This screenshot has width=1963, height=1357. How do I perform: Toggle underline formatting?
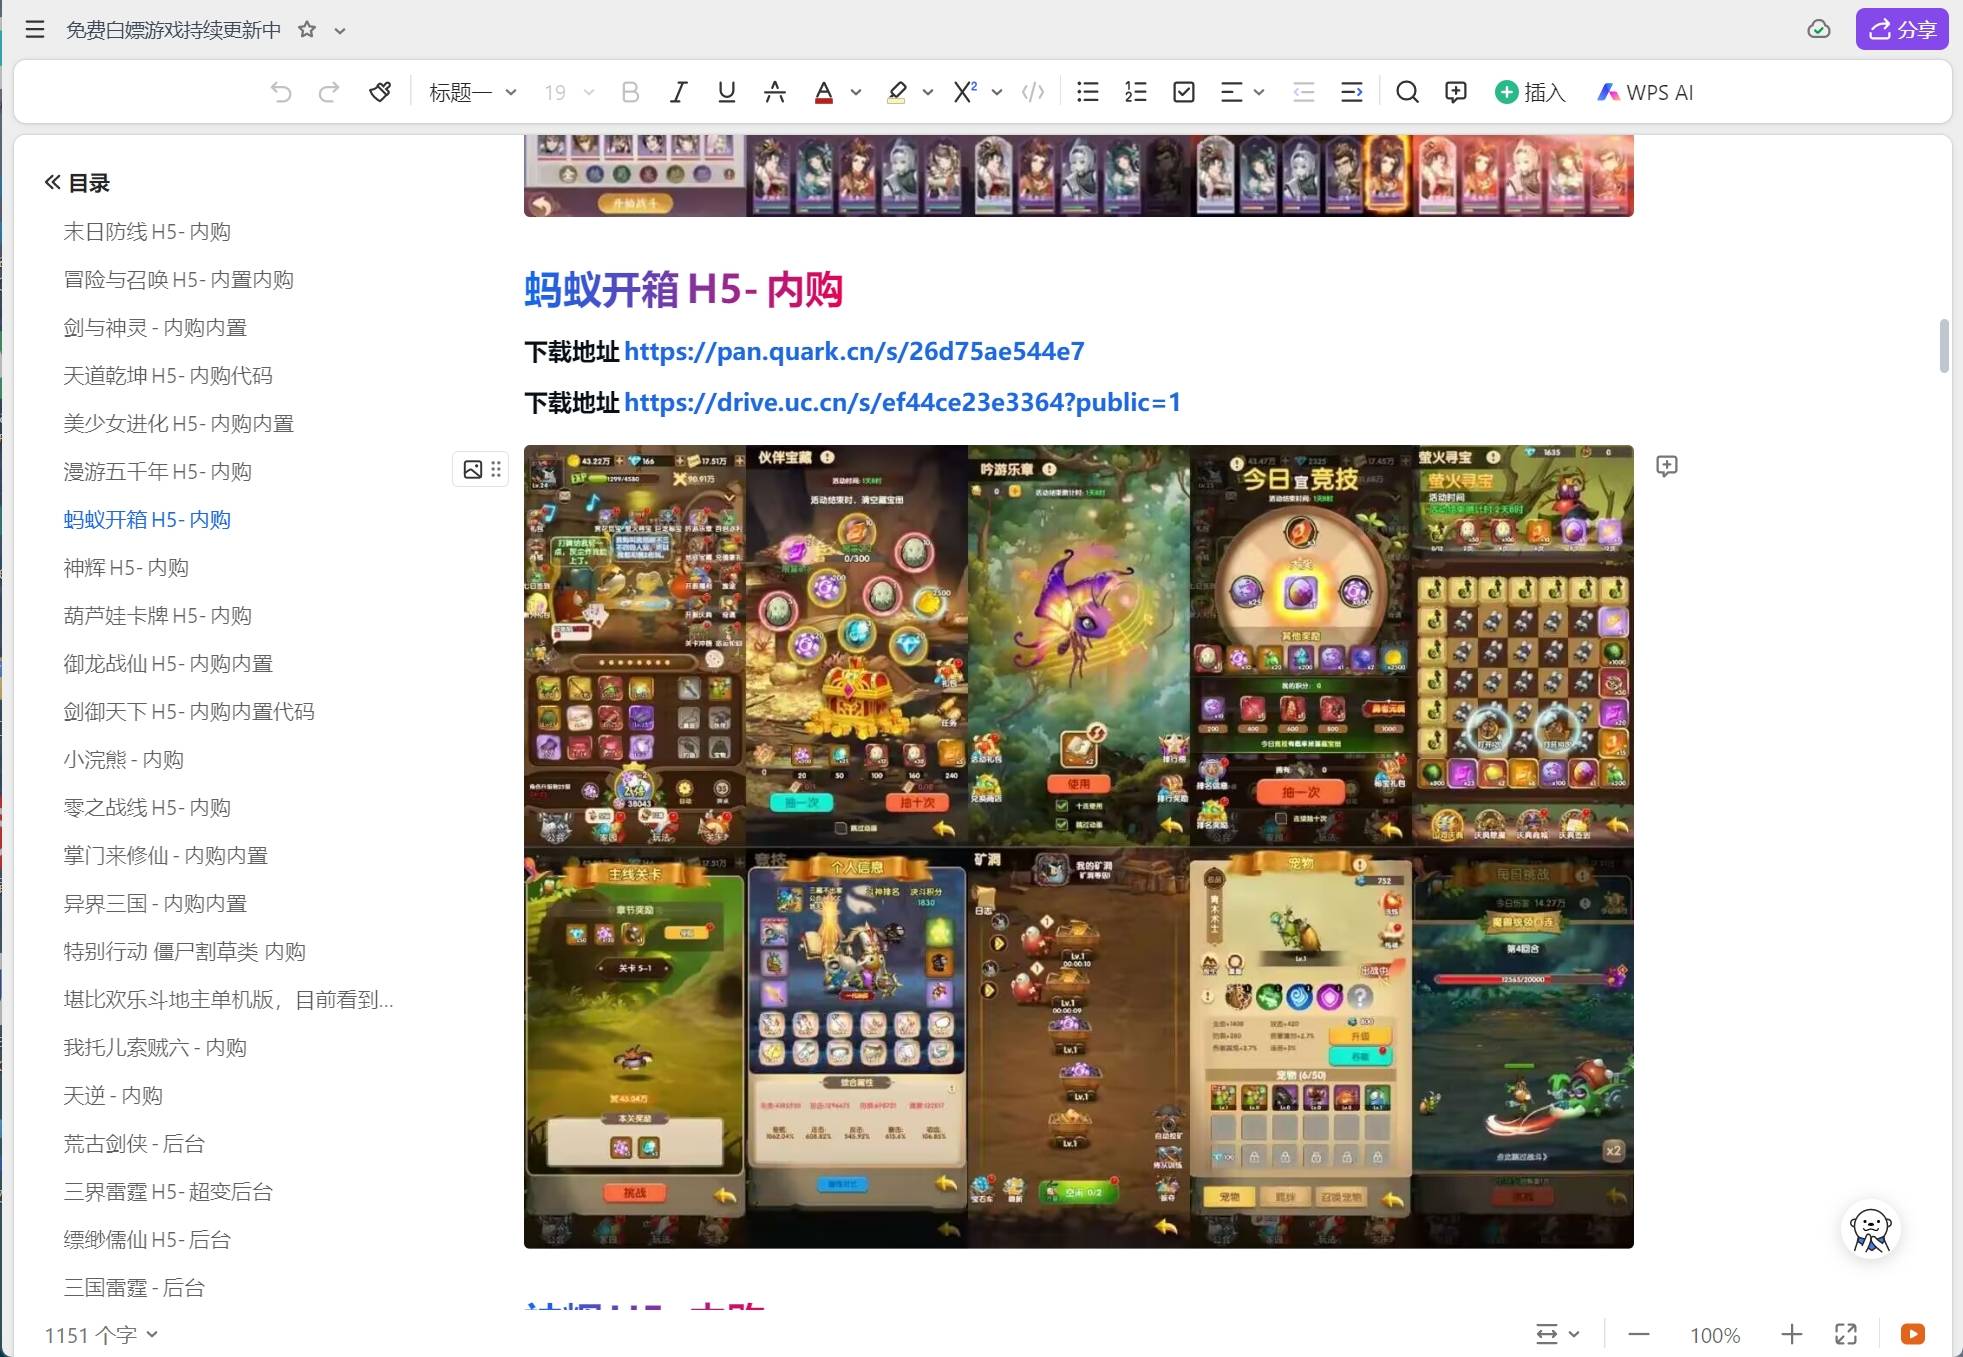[727, 92]
